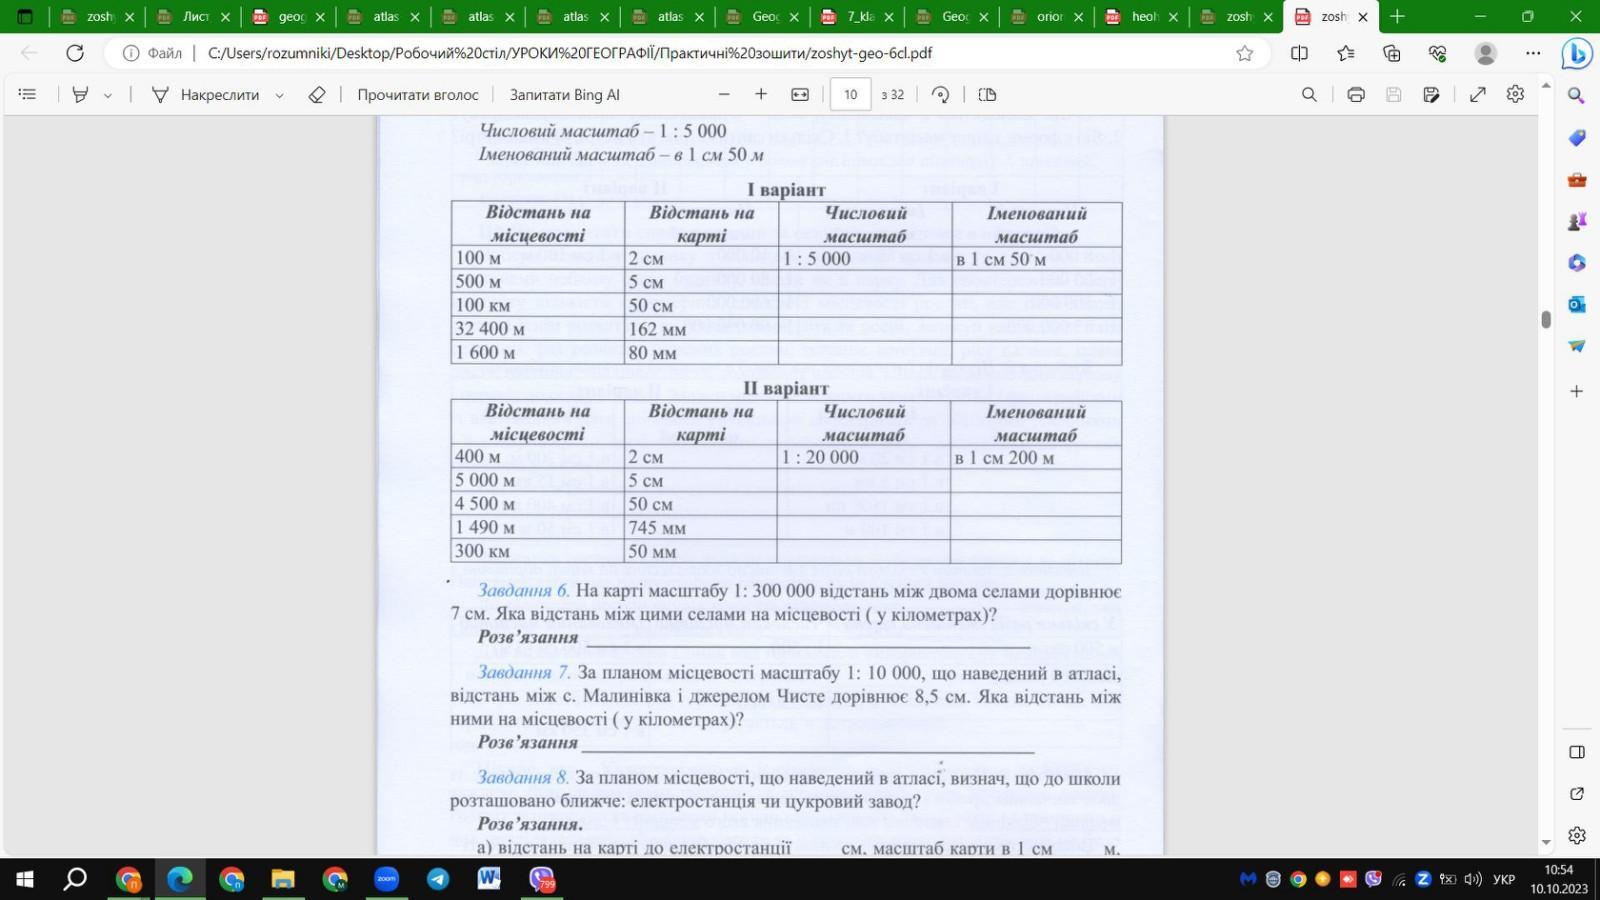Screen dimensions: 1600x900
Task: Open sidebar settings gear at bottom
Action: [x=1577, y=835]
